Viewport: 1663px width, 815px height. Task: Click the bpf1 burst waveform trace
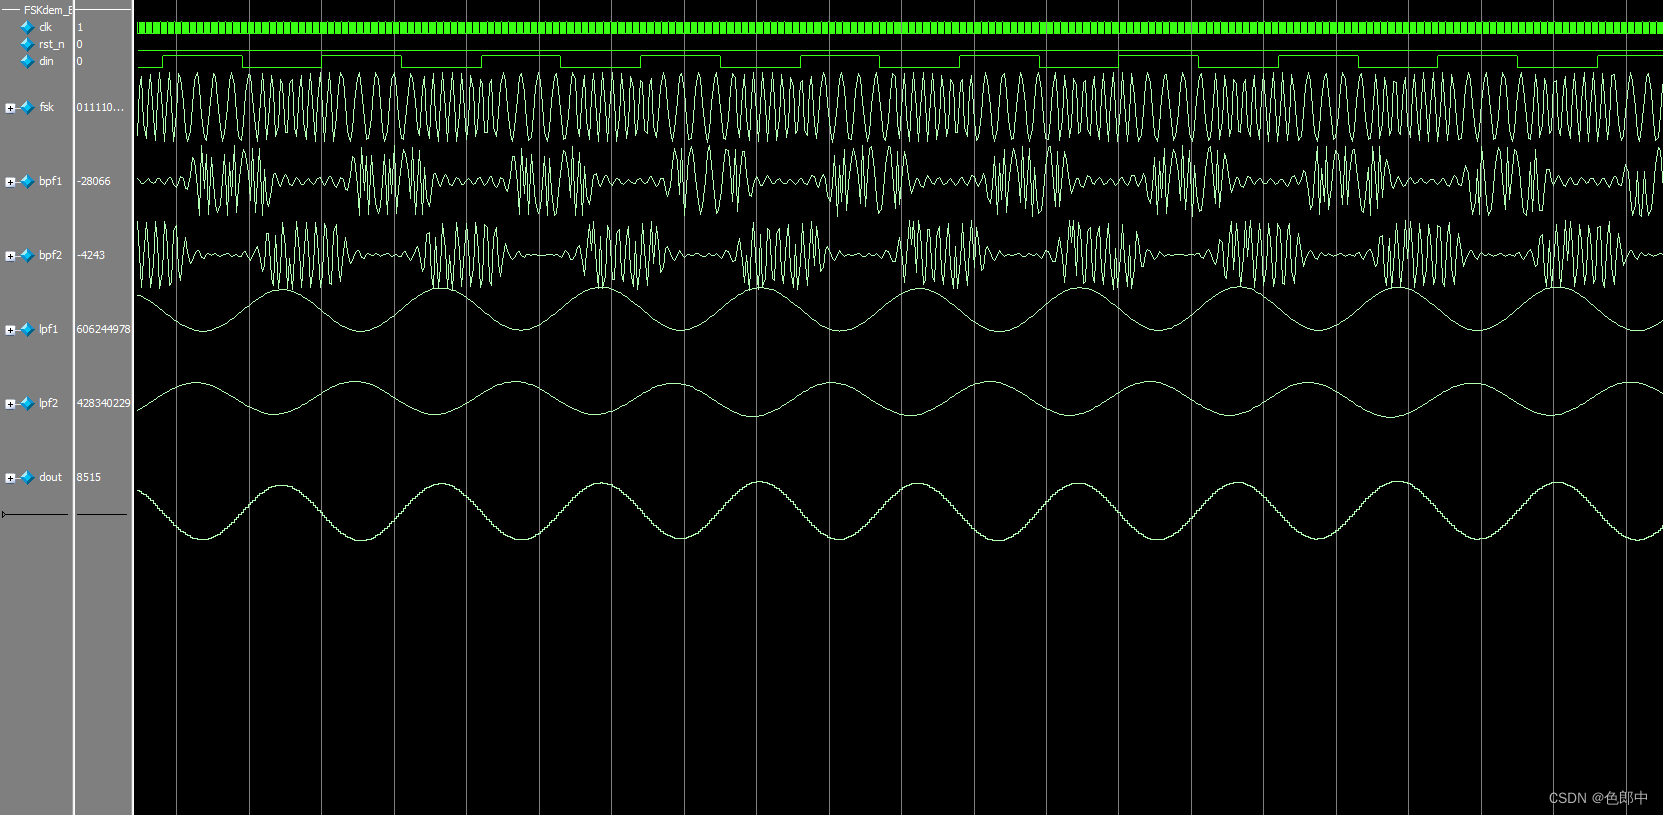(x=899, y=181)
